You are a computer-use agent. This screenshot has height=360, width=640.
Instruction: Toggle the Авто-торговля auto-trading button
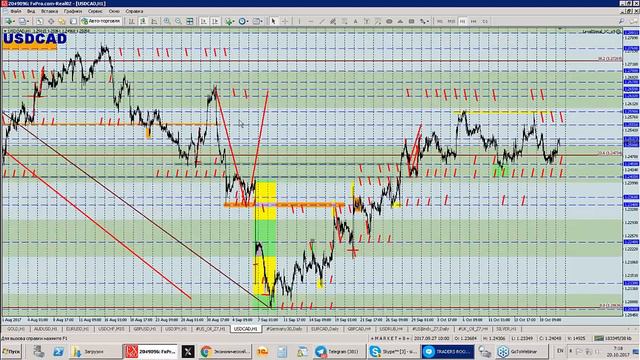click(x=101, y=21)
